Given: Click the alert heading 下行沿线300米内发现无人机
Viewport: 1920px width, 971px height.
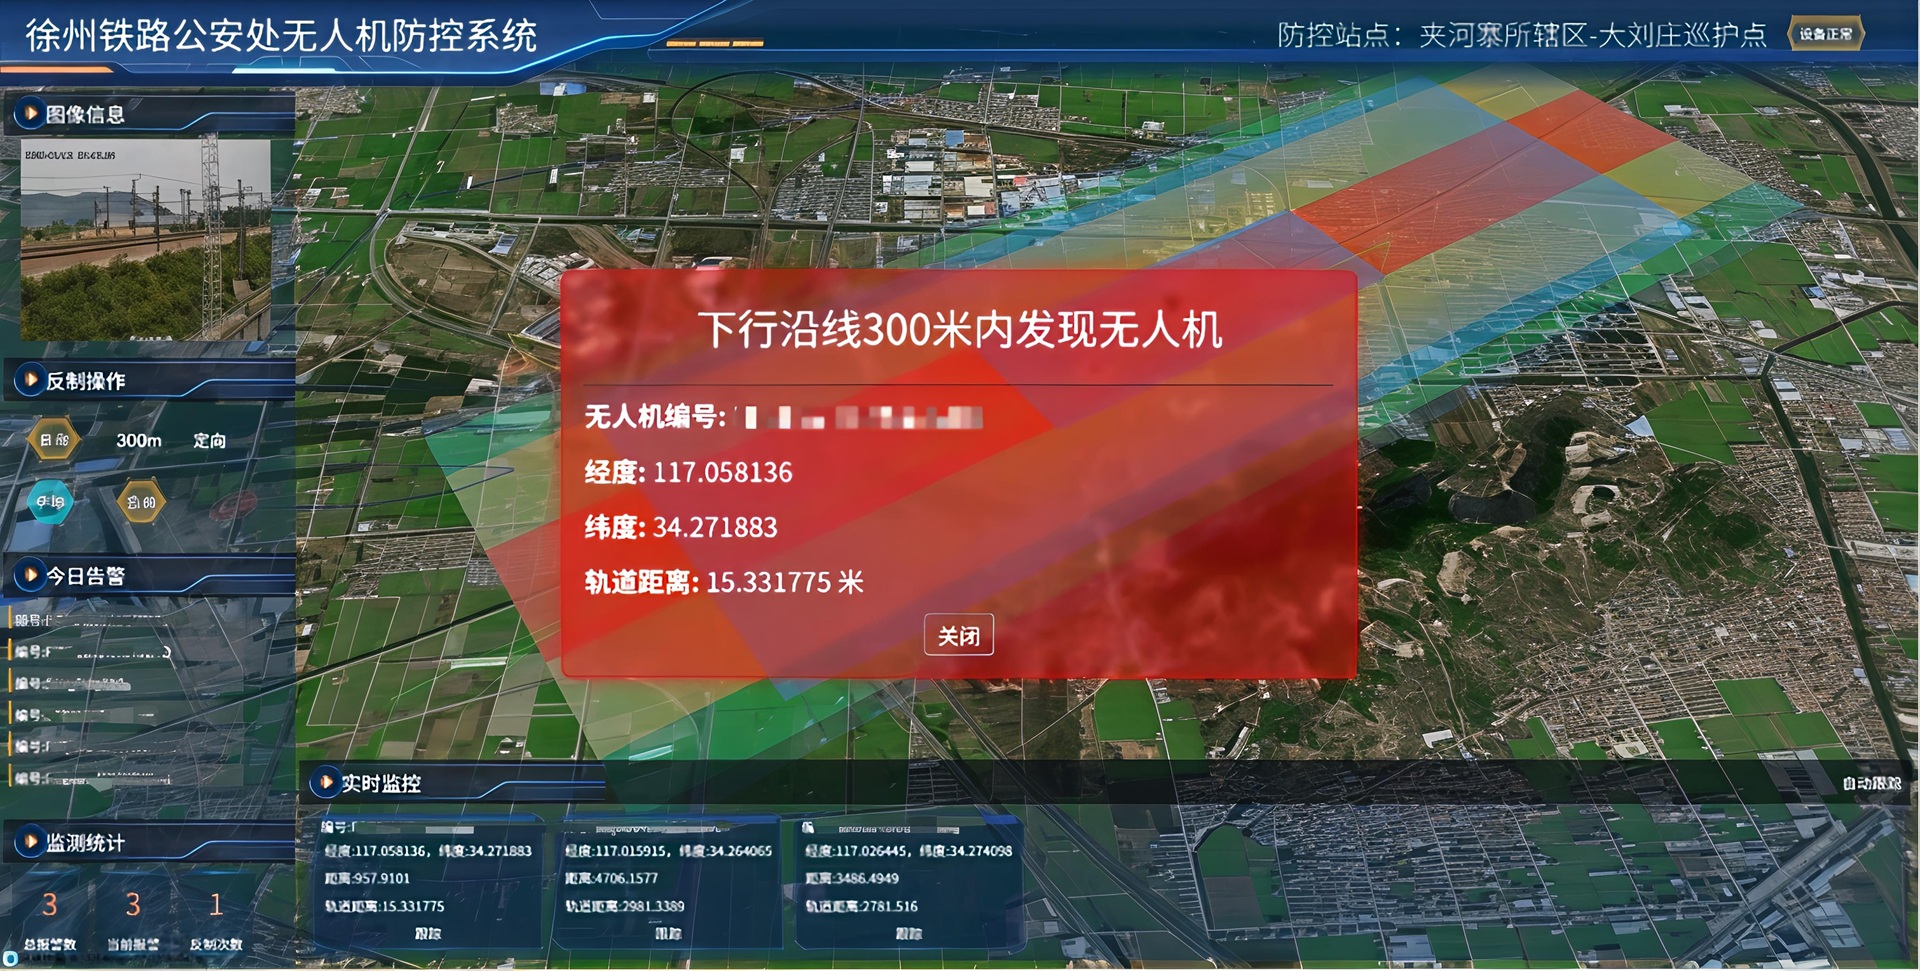Looking at the screenshot, I should click(x=959, y=329).
